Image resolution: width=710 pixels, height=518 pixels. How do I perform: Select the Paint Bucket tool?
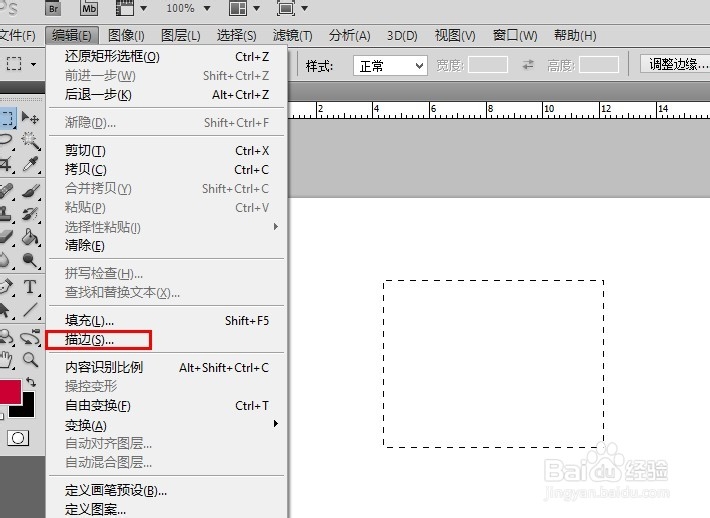coord(30,236)
